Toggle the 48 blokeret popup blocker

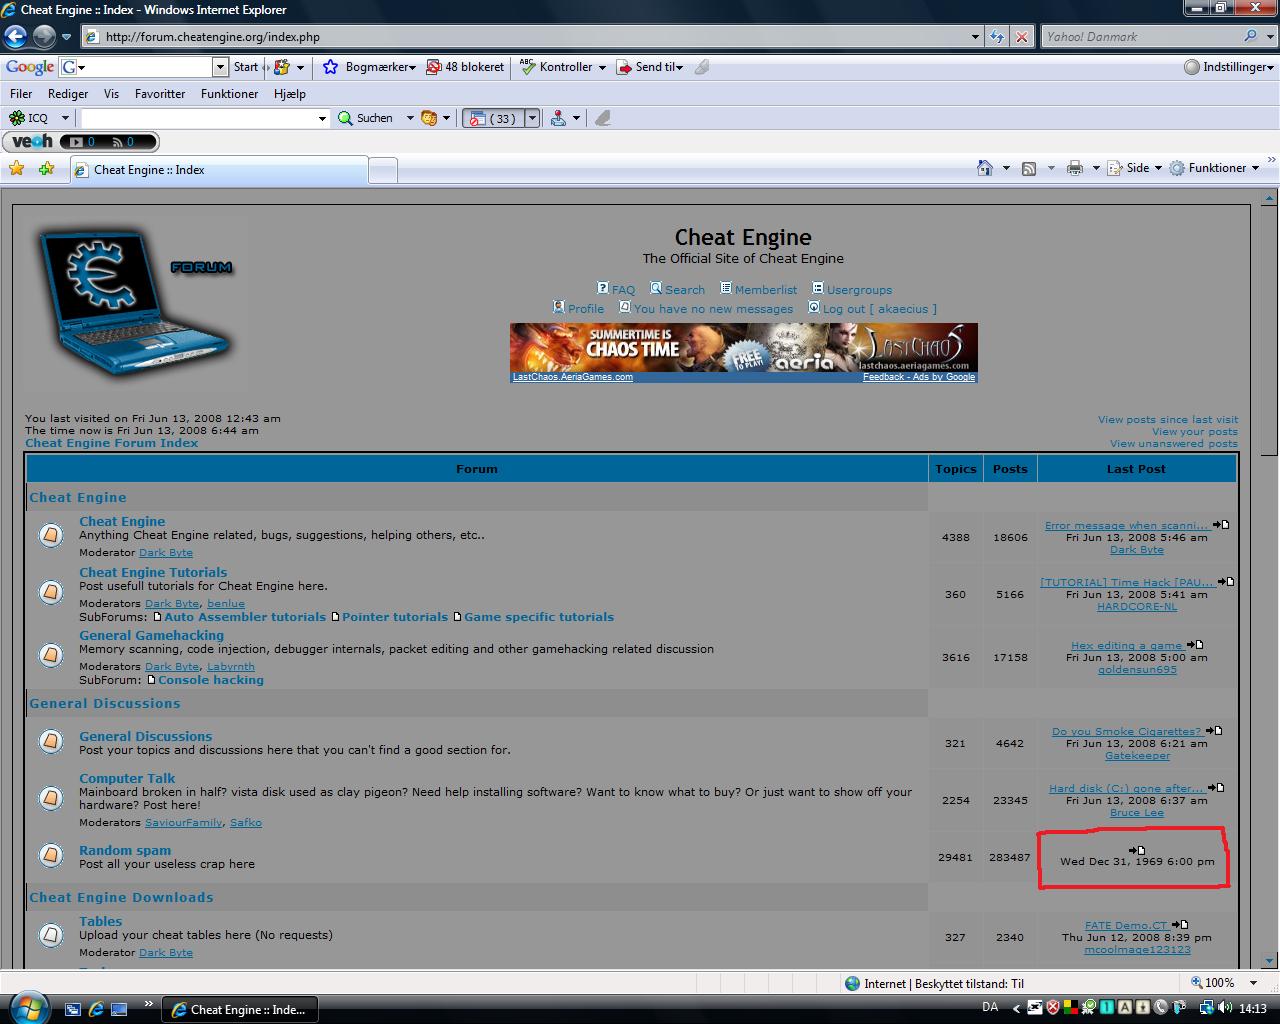coord(465,67)
